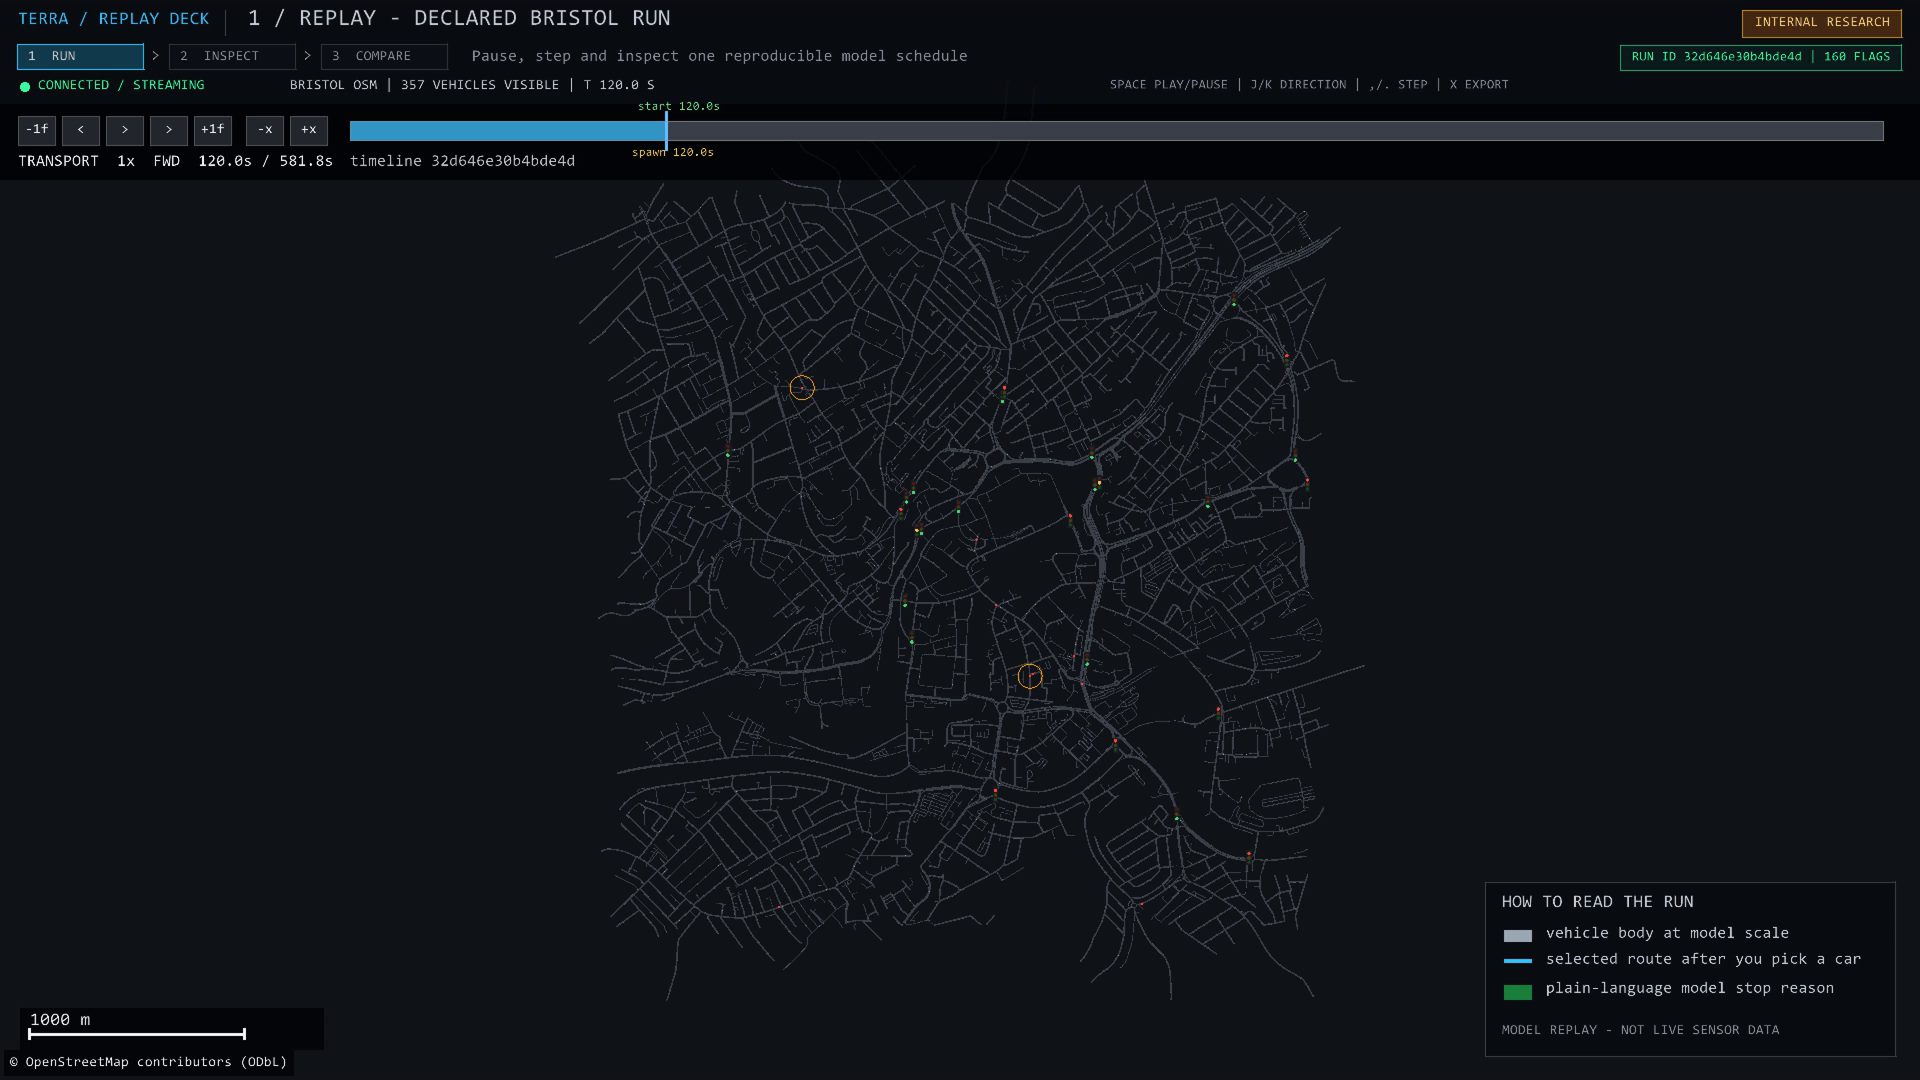Step back one frame with -1f
1920x1080 pixels.
37,130
